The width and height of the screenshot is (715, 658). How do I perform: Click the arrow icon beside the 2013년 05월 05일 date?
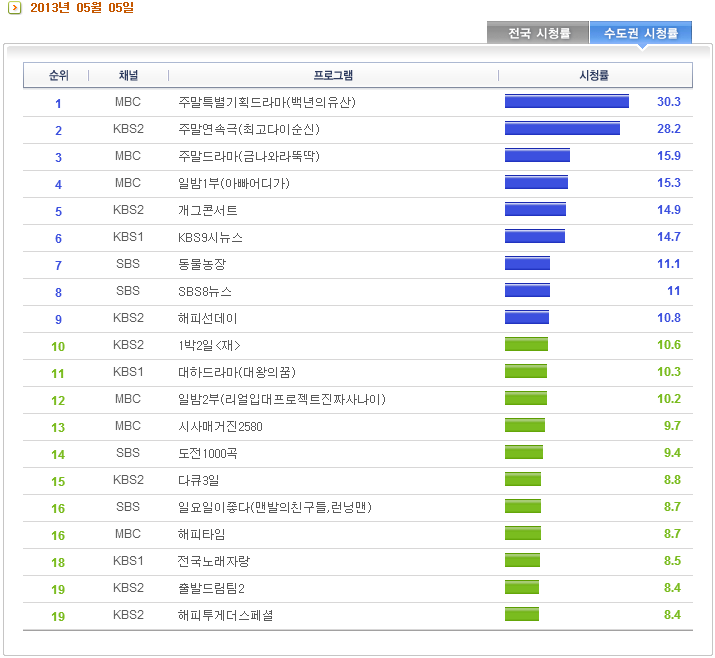point(15,8)
